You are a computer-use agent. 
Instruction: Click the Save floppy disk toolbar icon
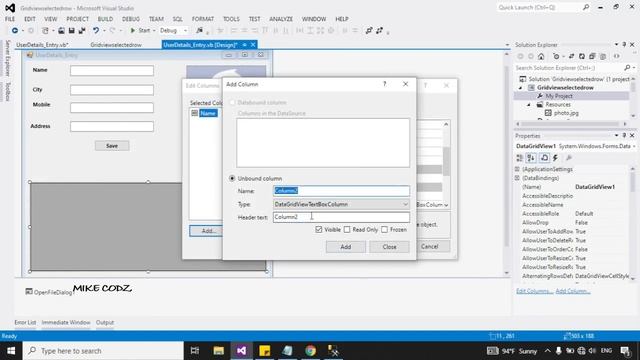click(71, 31)
